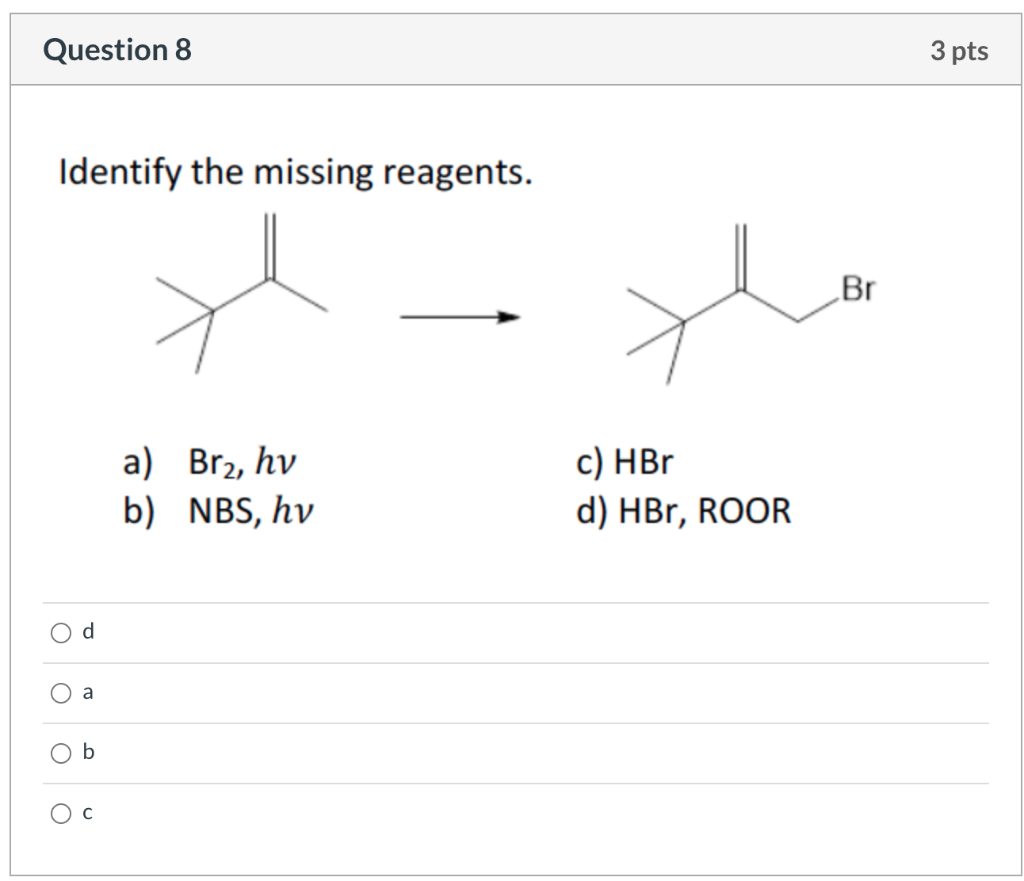Click the letter a next to its radio
Image resolution: width=1024 pixels, height=881 pixels.
[86, 691]
